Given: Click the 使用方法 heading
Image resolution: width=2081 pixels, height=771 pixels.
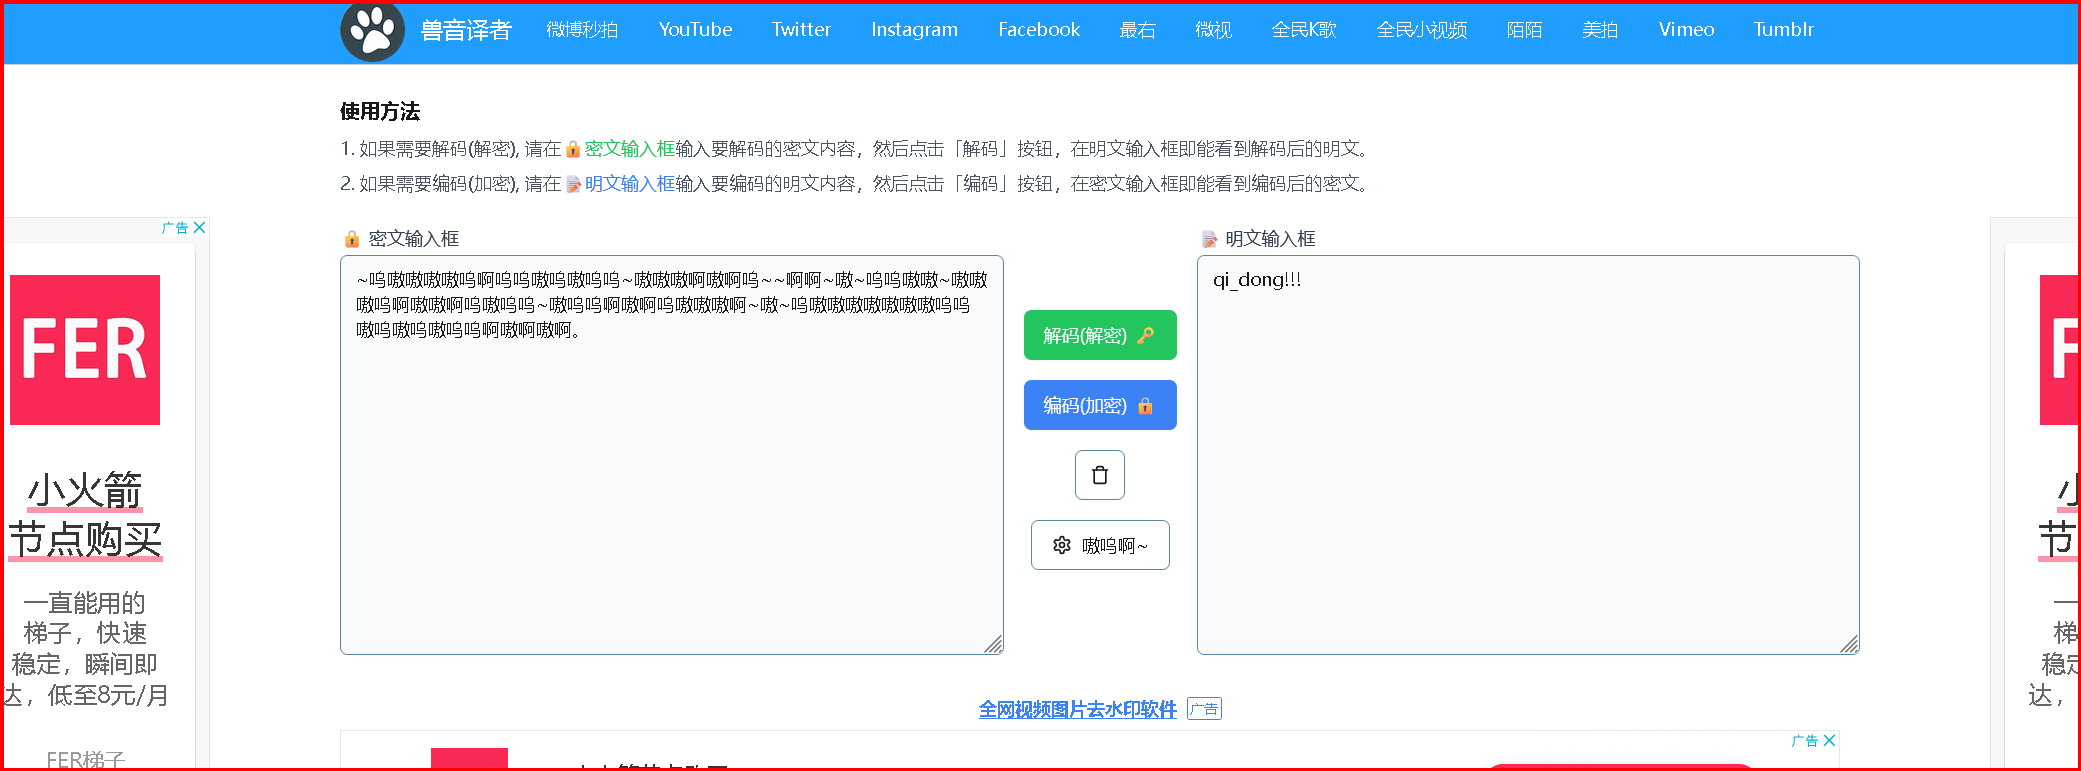Looking at the screenshot, I should (x=380, y=111).
